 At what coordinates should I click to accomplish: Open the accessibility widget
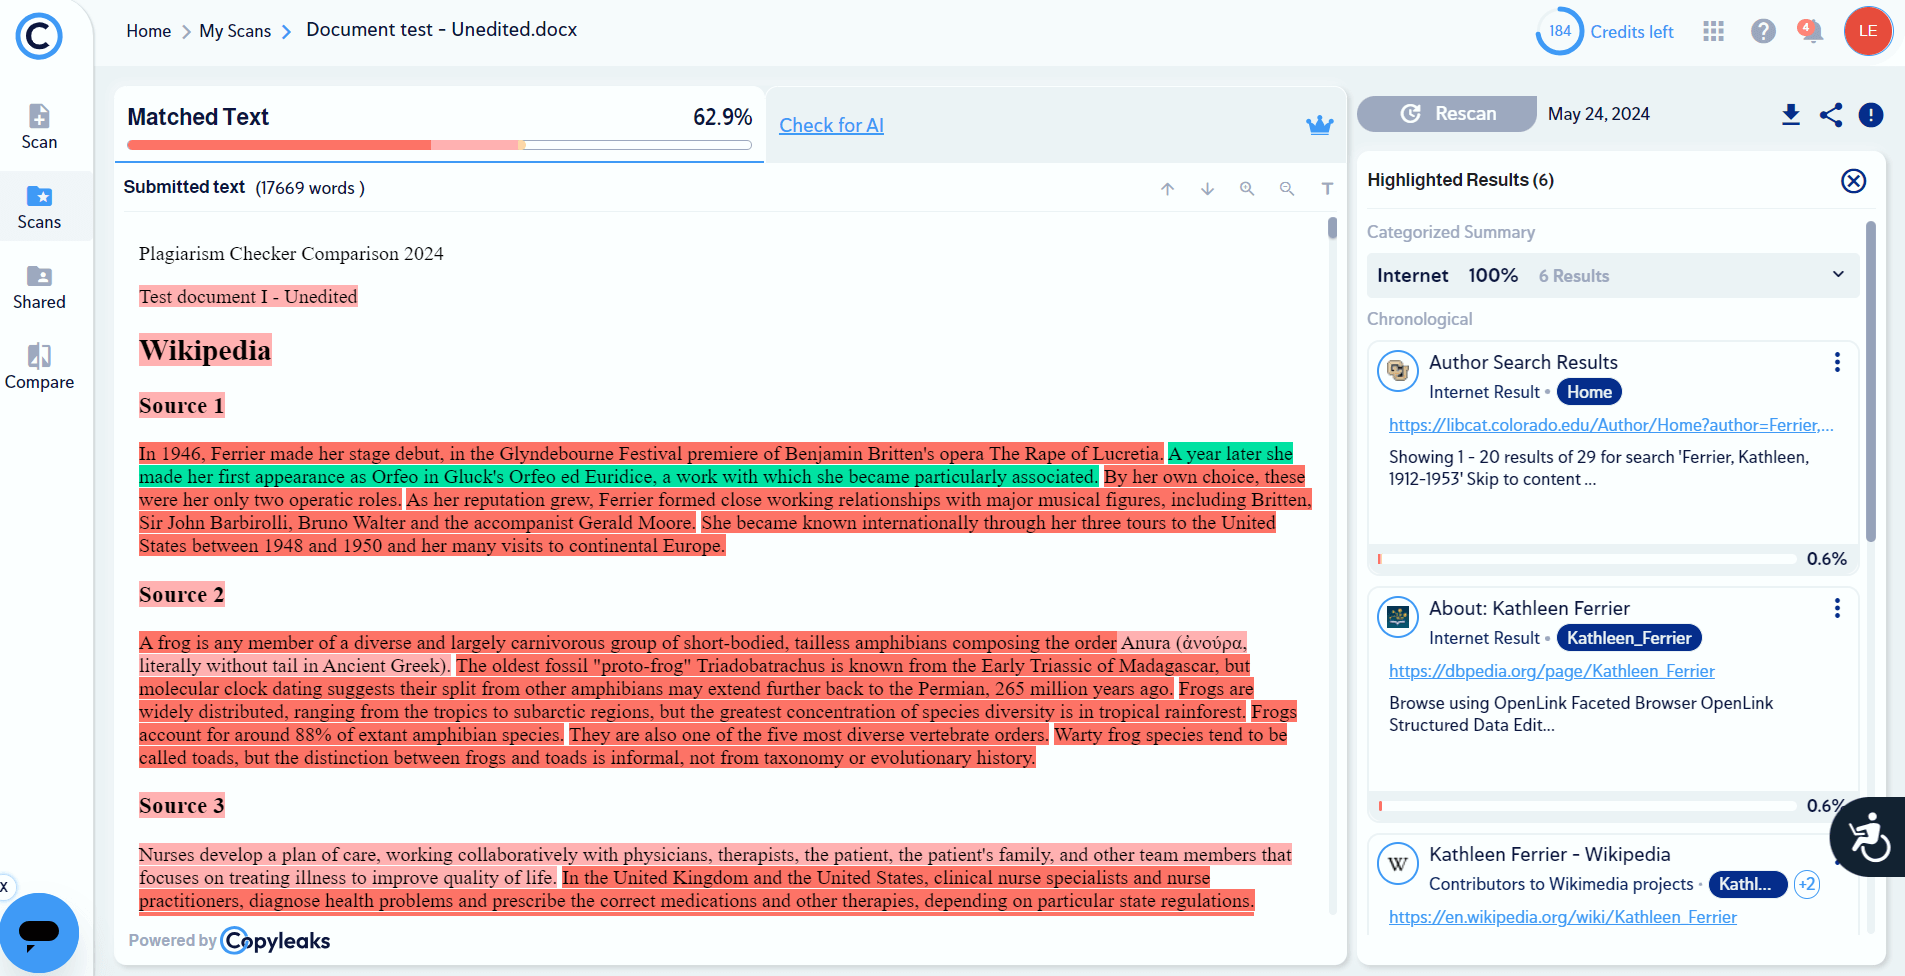tap(1868, 837)
